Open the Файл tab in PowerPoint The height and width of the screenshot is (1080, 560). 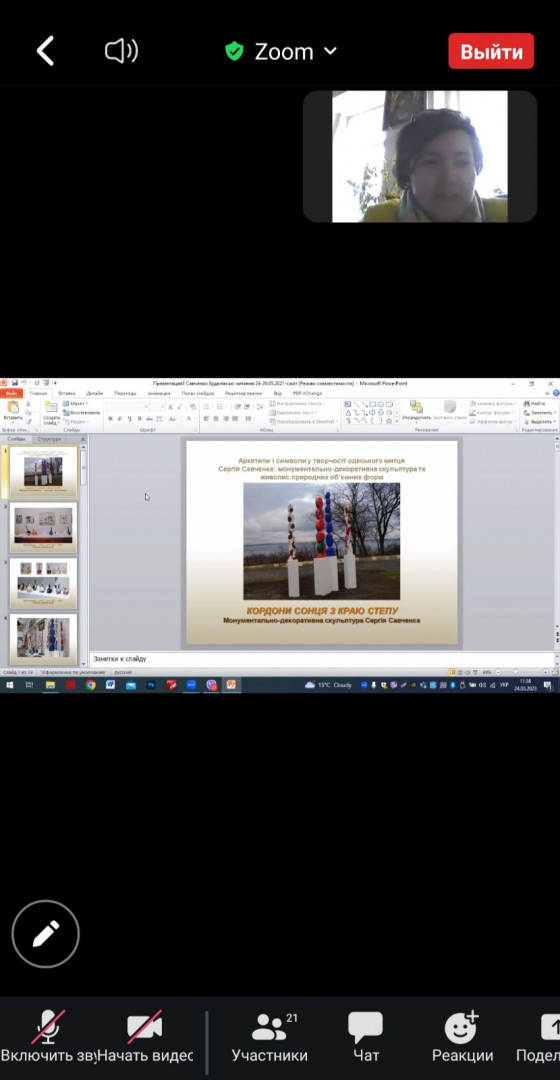tap(10, 393)
